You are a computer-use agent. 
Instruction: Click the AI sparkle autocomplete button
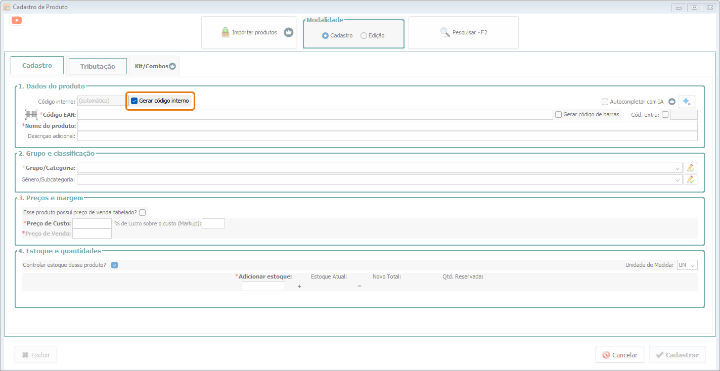click(x=687, y=101)
